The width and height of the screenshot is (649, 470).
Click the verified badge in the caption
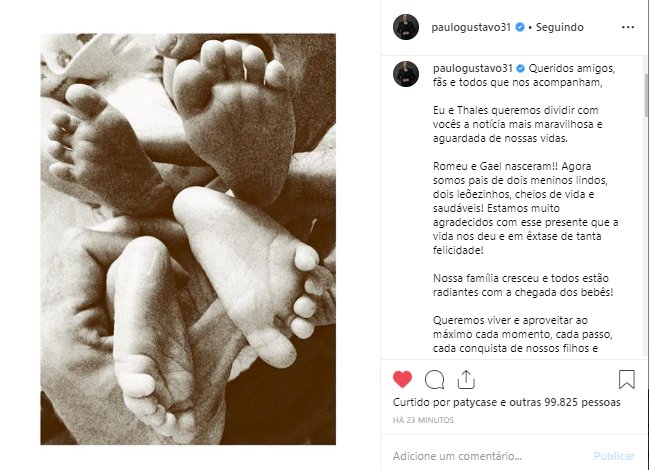coord(521,68)
